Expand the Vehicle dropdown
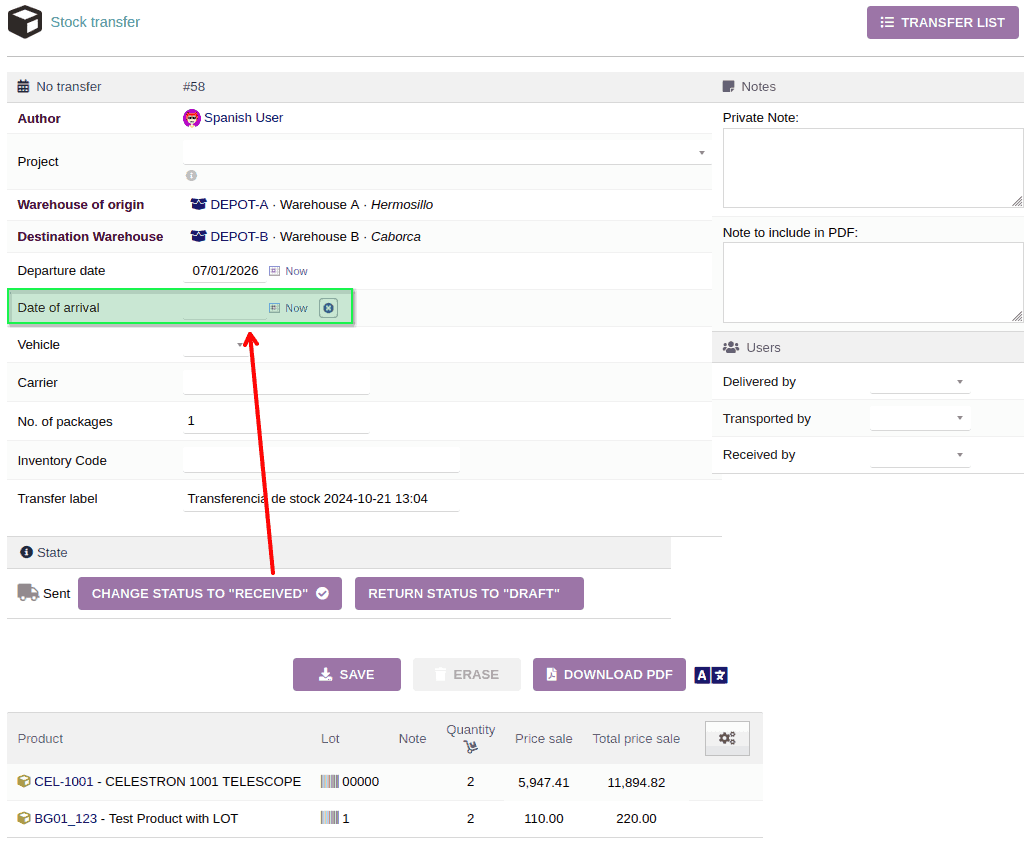 click(x=240, y=345)
